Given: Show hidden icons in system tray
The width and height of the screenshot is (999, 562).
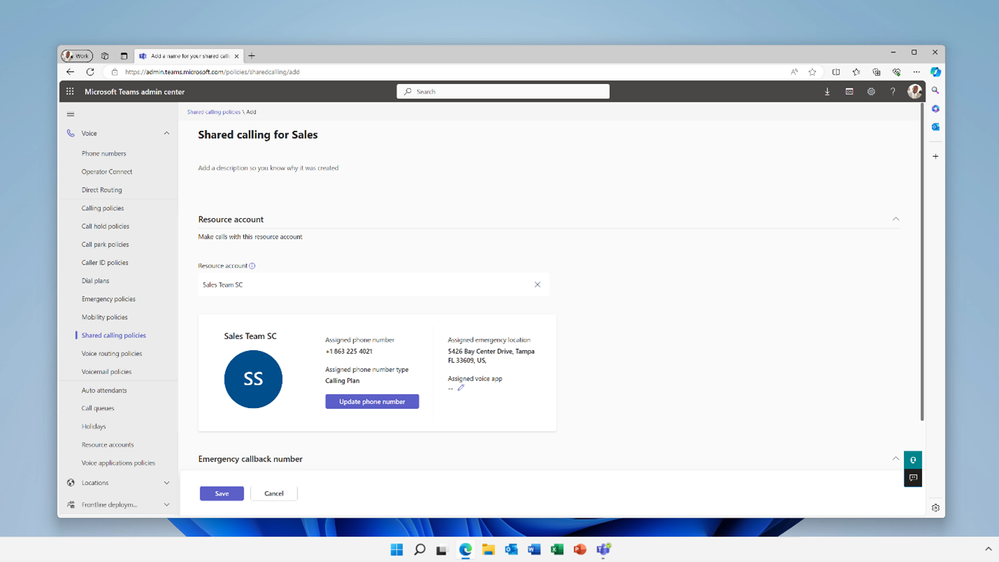Looking at the screenshot, I should tap(988, 549).
